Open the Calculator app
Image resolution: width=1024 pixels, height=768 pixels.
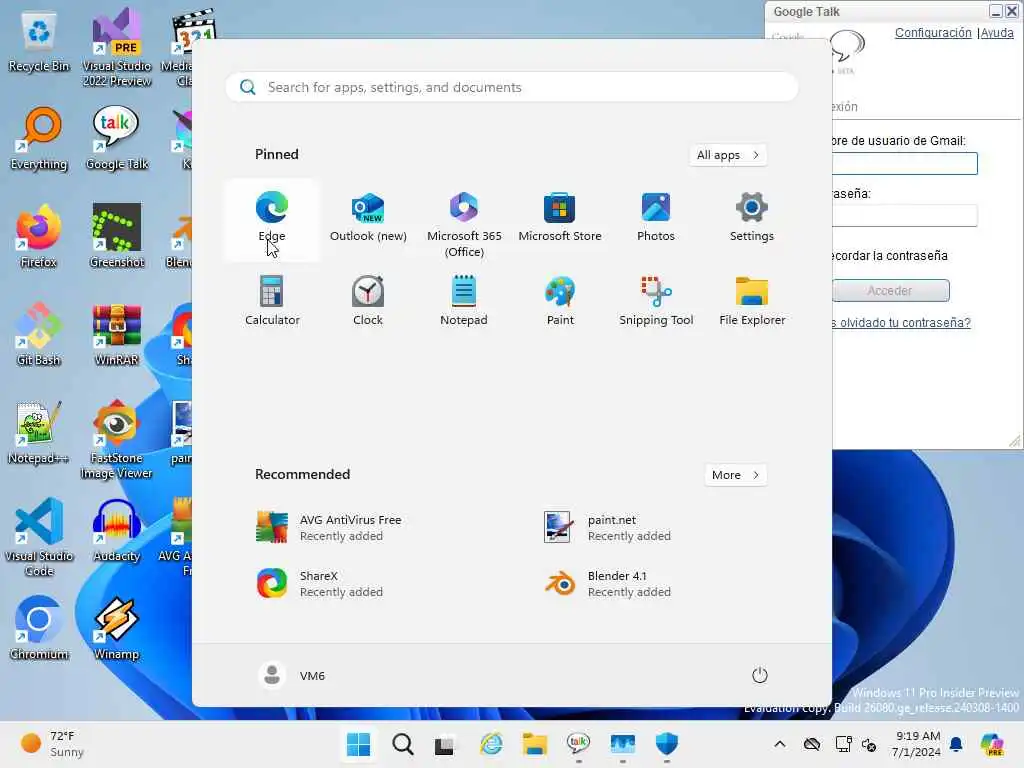[x=272, y=302]
